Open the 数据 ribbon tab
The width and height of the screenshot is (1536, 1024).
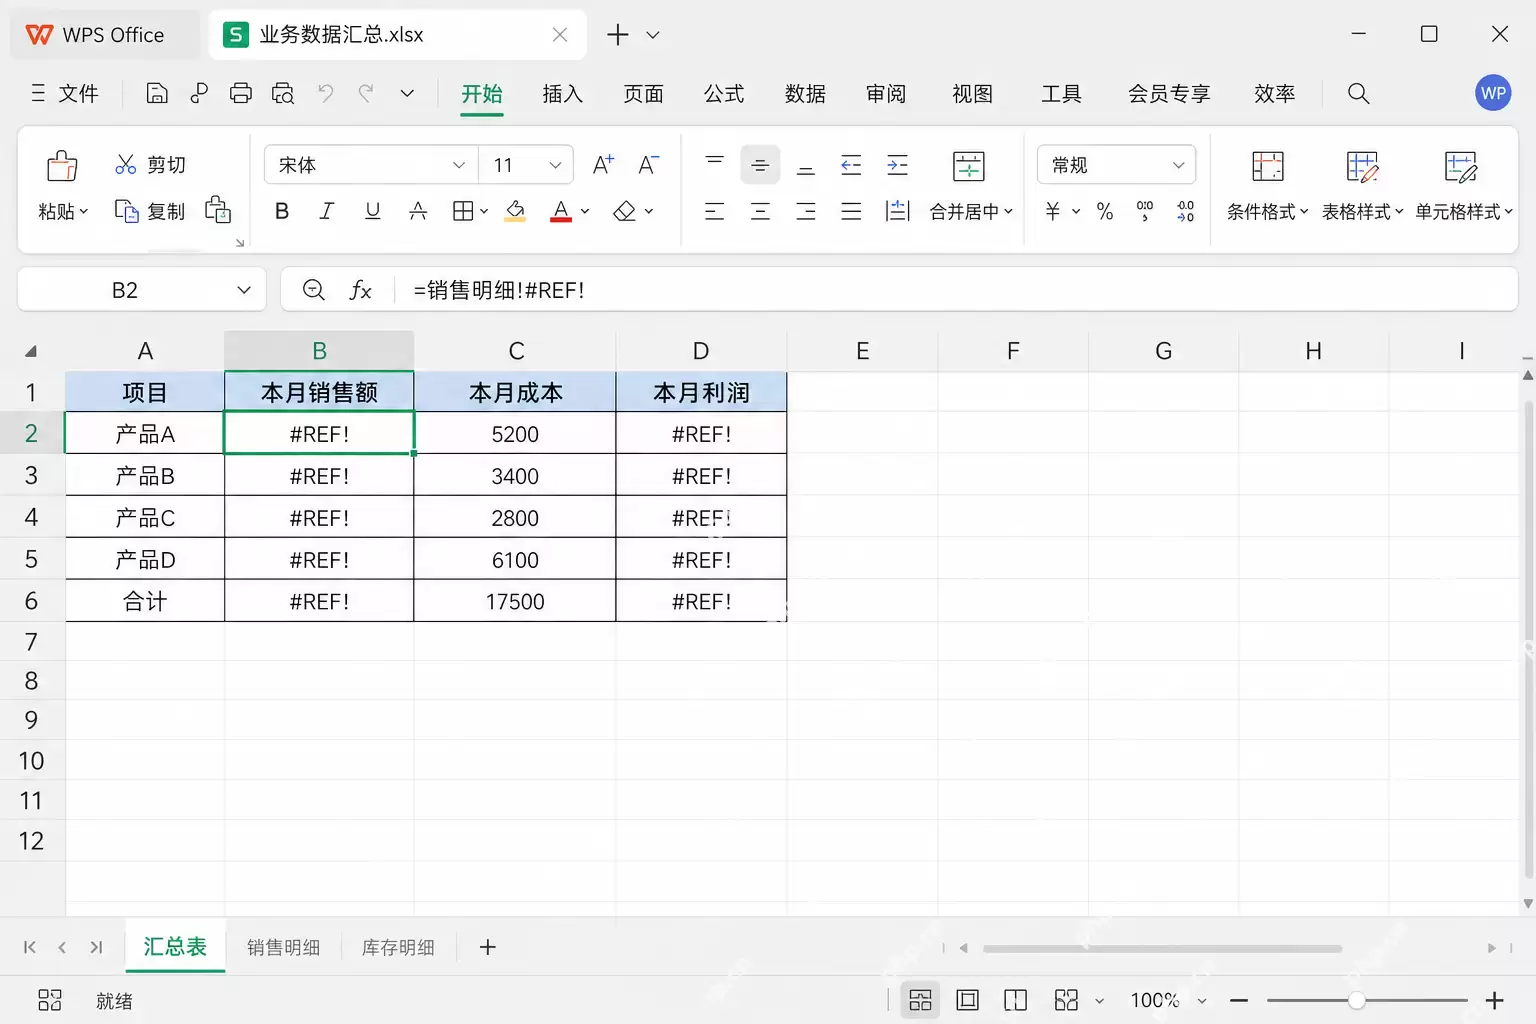point(805,93)
